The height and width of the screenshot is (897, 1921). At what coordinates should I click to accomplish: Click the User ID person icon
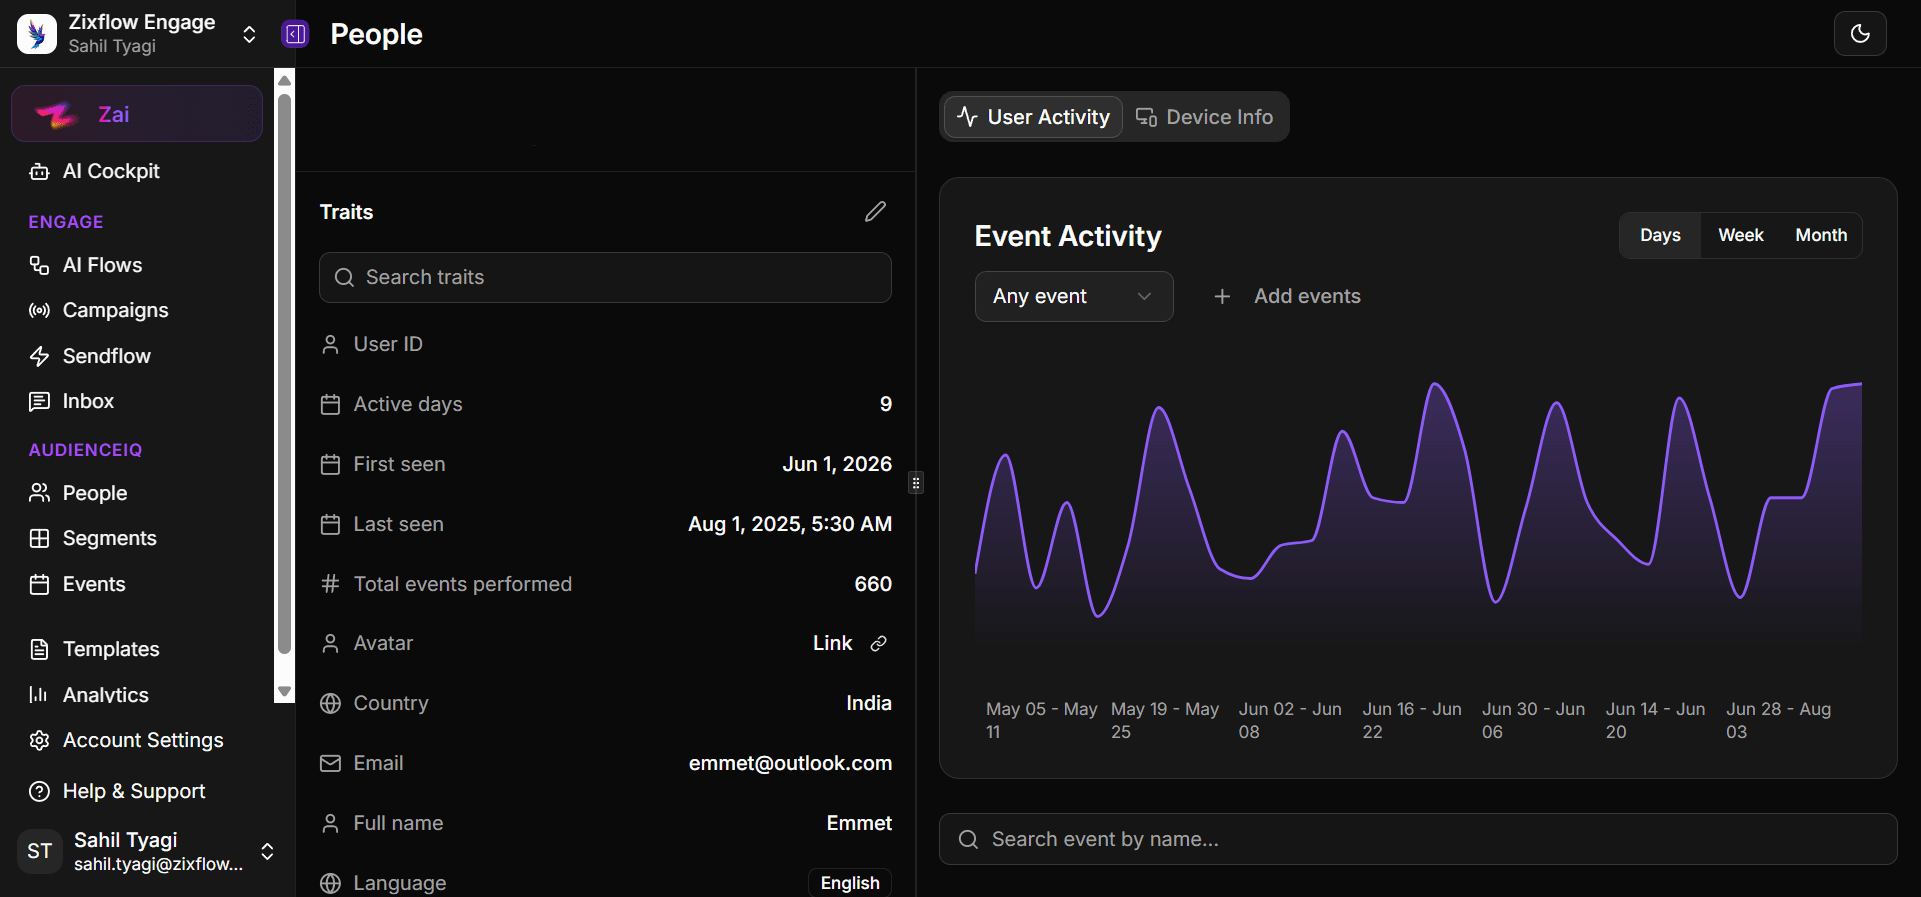point(330,344)
